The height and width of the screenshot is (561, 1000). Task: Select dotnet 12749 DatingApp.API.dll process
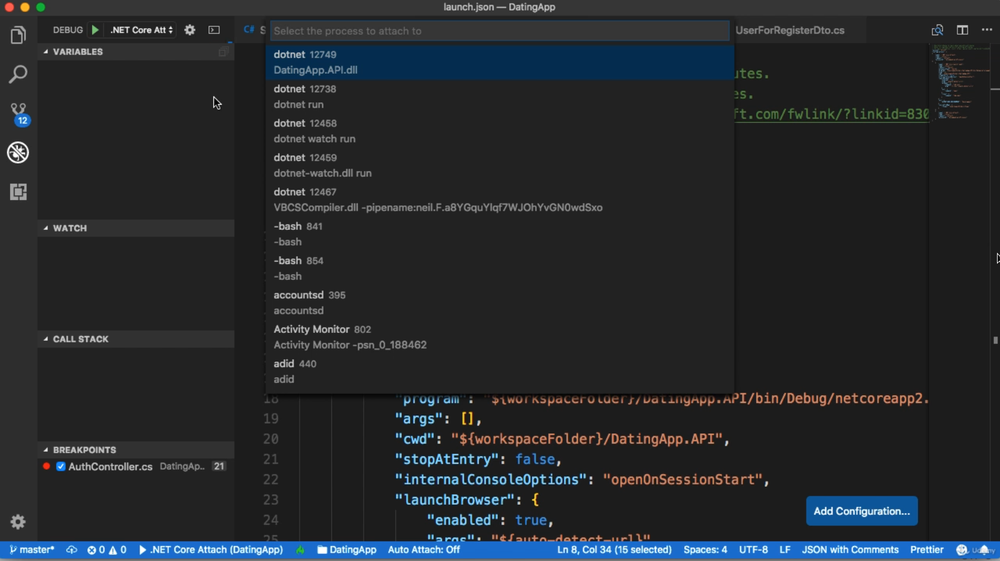pos(499,62)
